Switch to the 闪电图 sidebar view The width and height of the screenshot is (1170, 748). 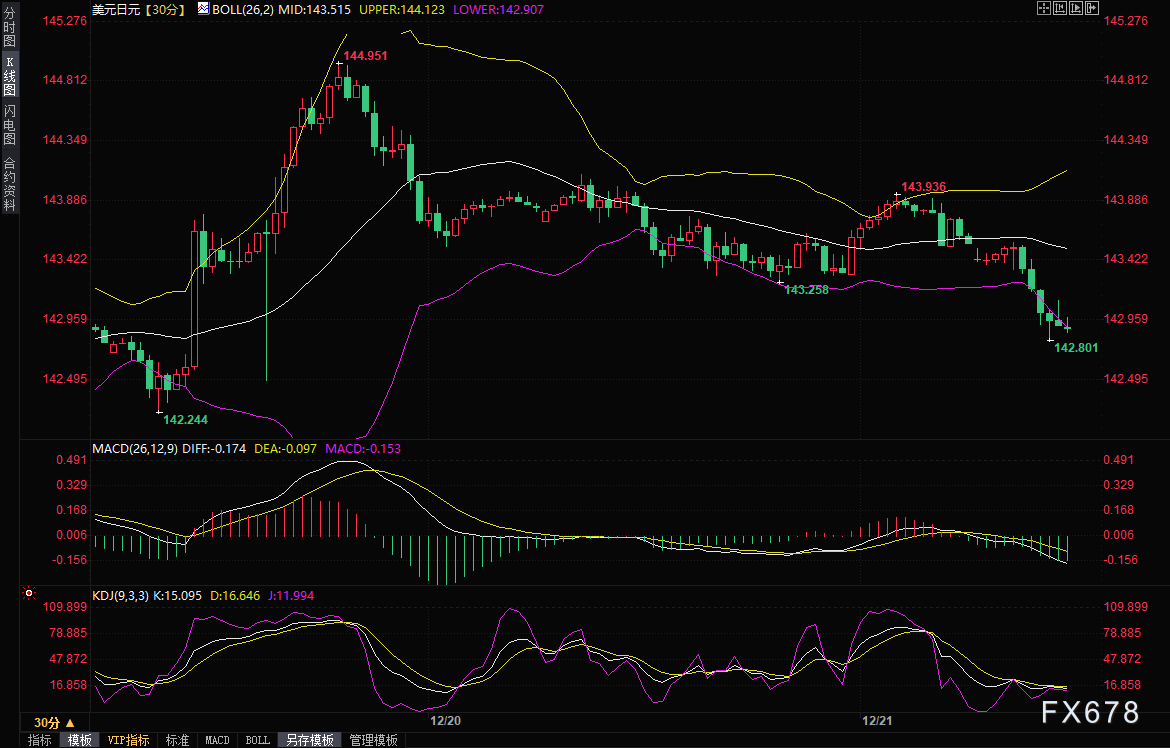[x=10, y=125]
